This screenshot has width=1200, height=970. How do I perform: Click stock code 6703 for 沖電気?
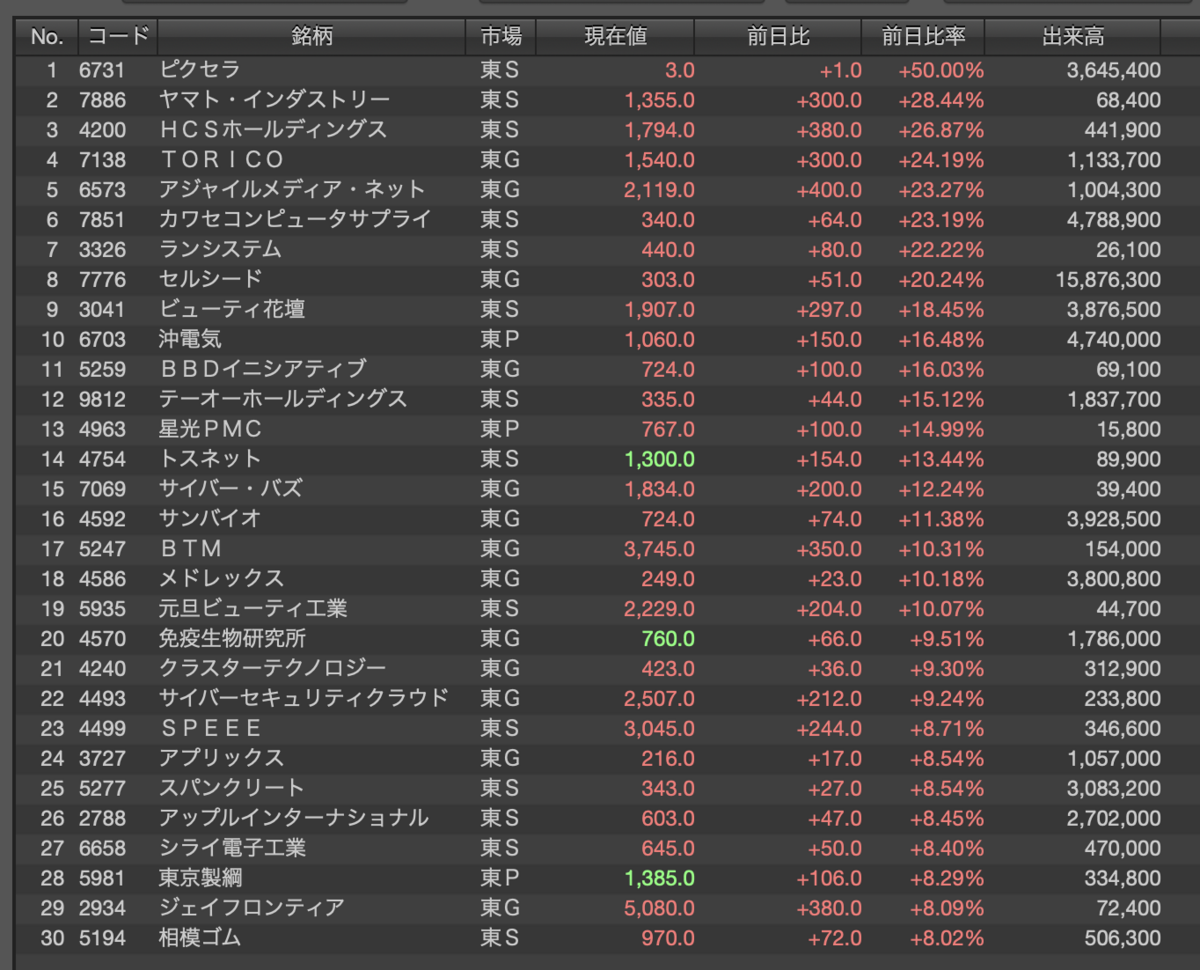point(103,339)
